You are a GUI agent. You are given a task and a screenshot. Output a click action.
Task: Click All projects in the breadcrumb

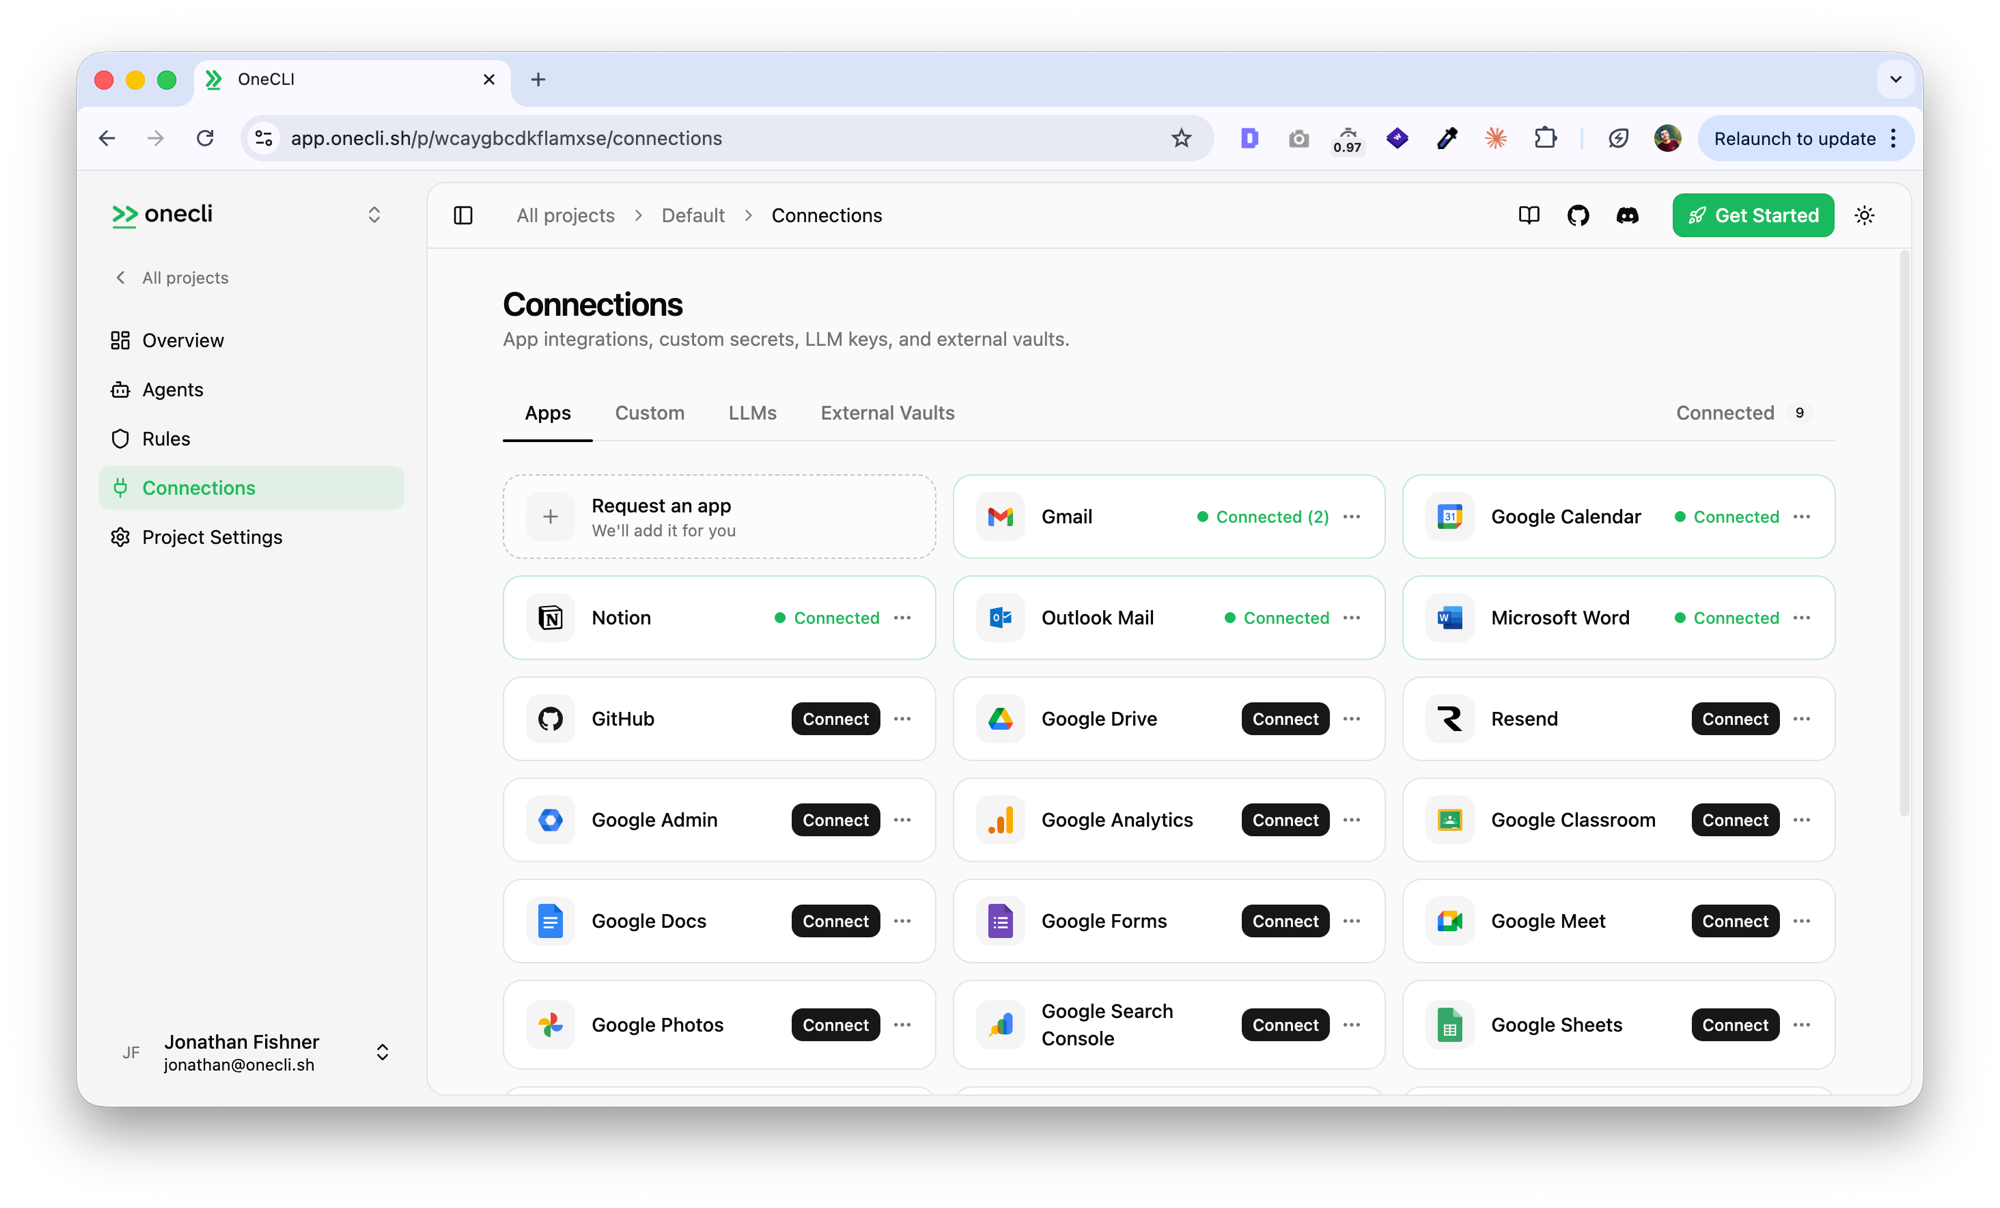click(565, 215)
